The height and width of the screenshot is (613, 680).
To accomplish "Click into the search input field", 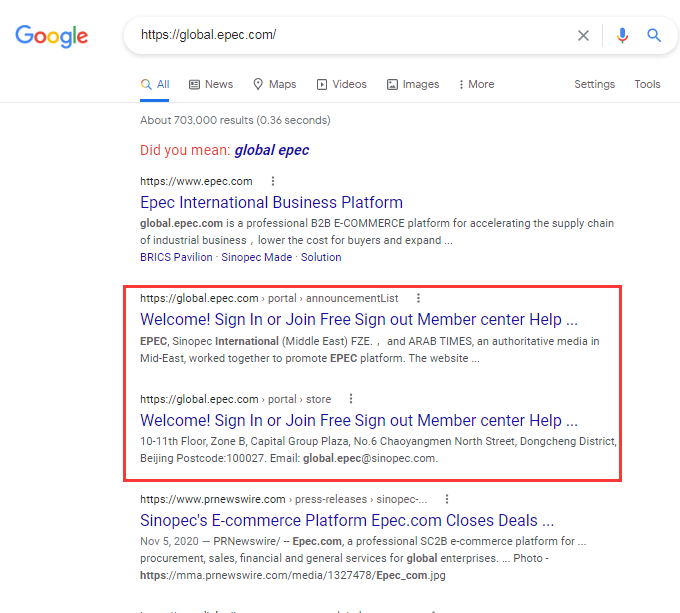I will tap(351, 35).
